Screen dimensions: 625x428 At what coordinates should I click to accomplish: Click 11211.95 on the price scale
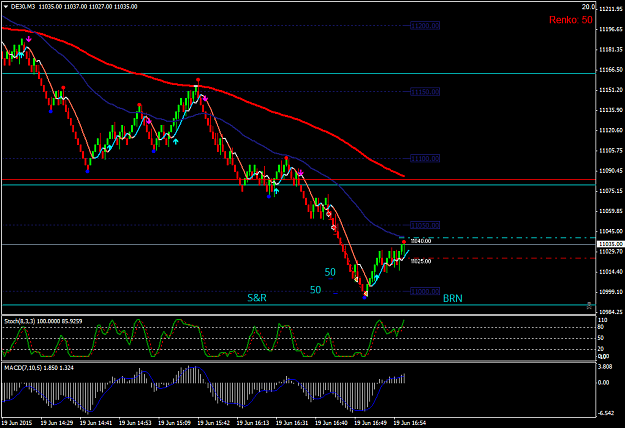coord(611,9)
